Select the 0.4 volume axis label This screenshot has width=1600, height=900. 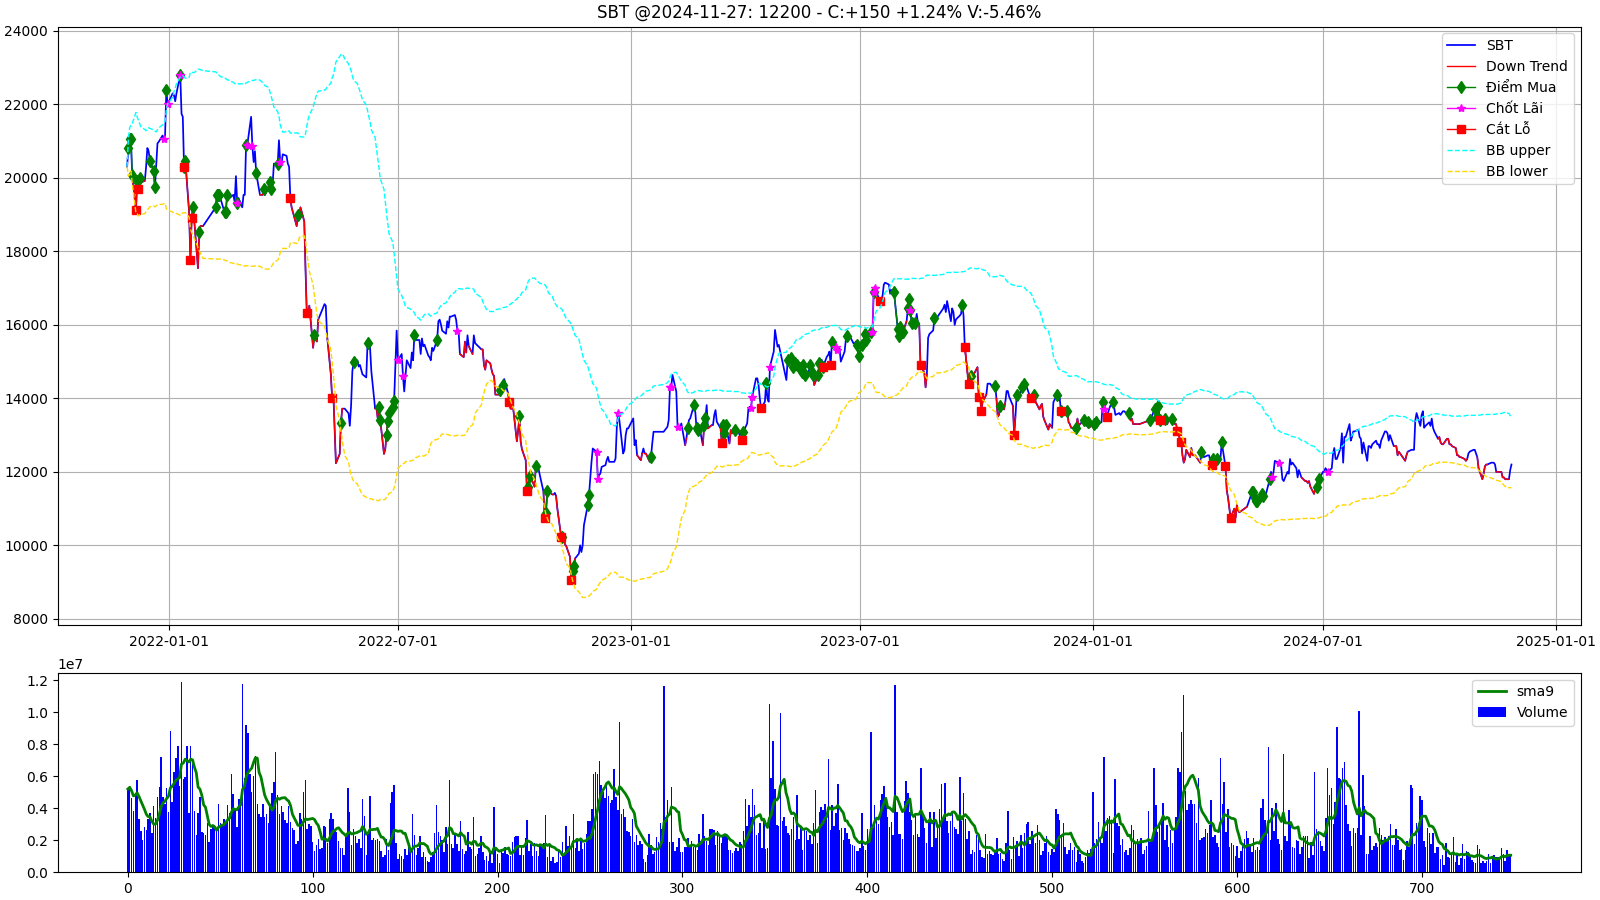[37, 809]
